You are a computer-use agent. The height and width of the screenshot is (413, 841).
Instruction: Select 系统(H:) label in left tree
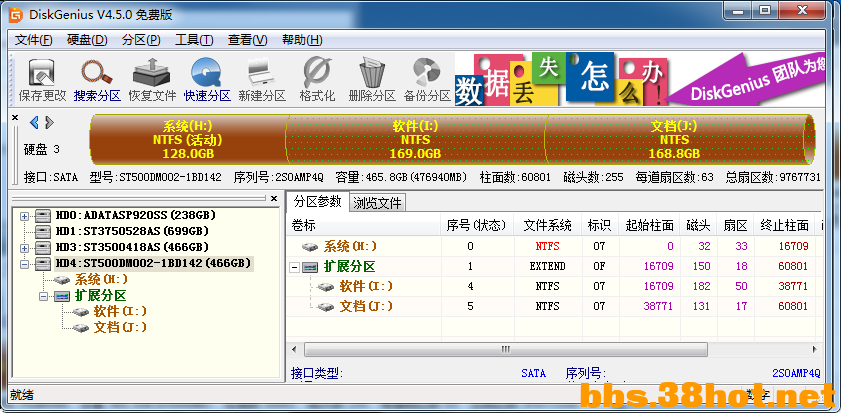click(101, 280)
